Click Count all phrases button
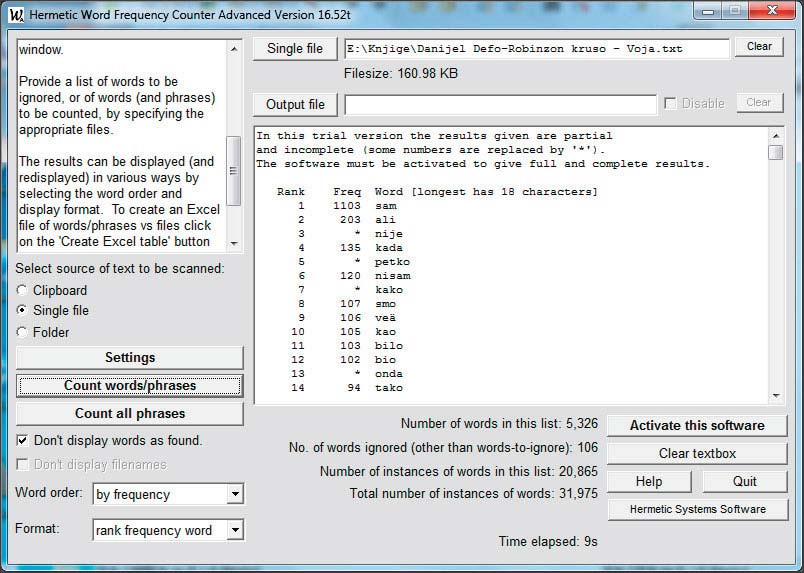This screenshot has width=804, height=573. (x=130, y=413)
